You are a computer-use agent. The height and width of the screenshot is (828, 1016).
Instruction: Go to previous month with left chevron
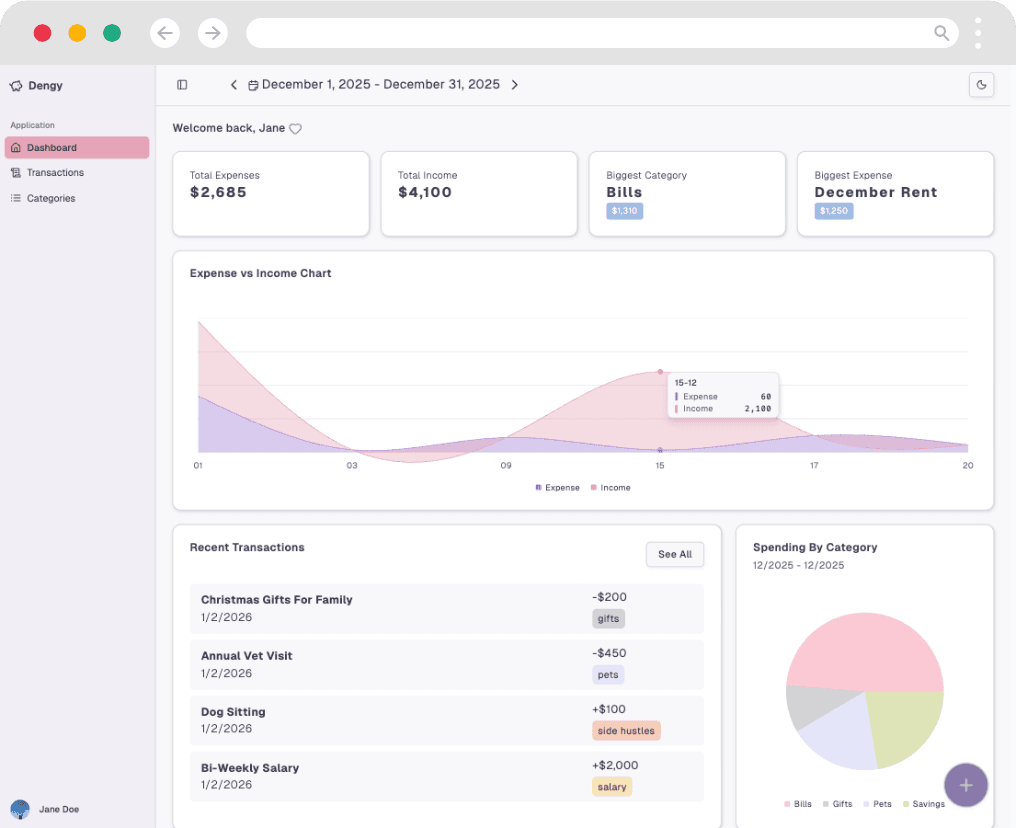point(233,84)
